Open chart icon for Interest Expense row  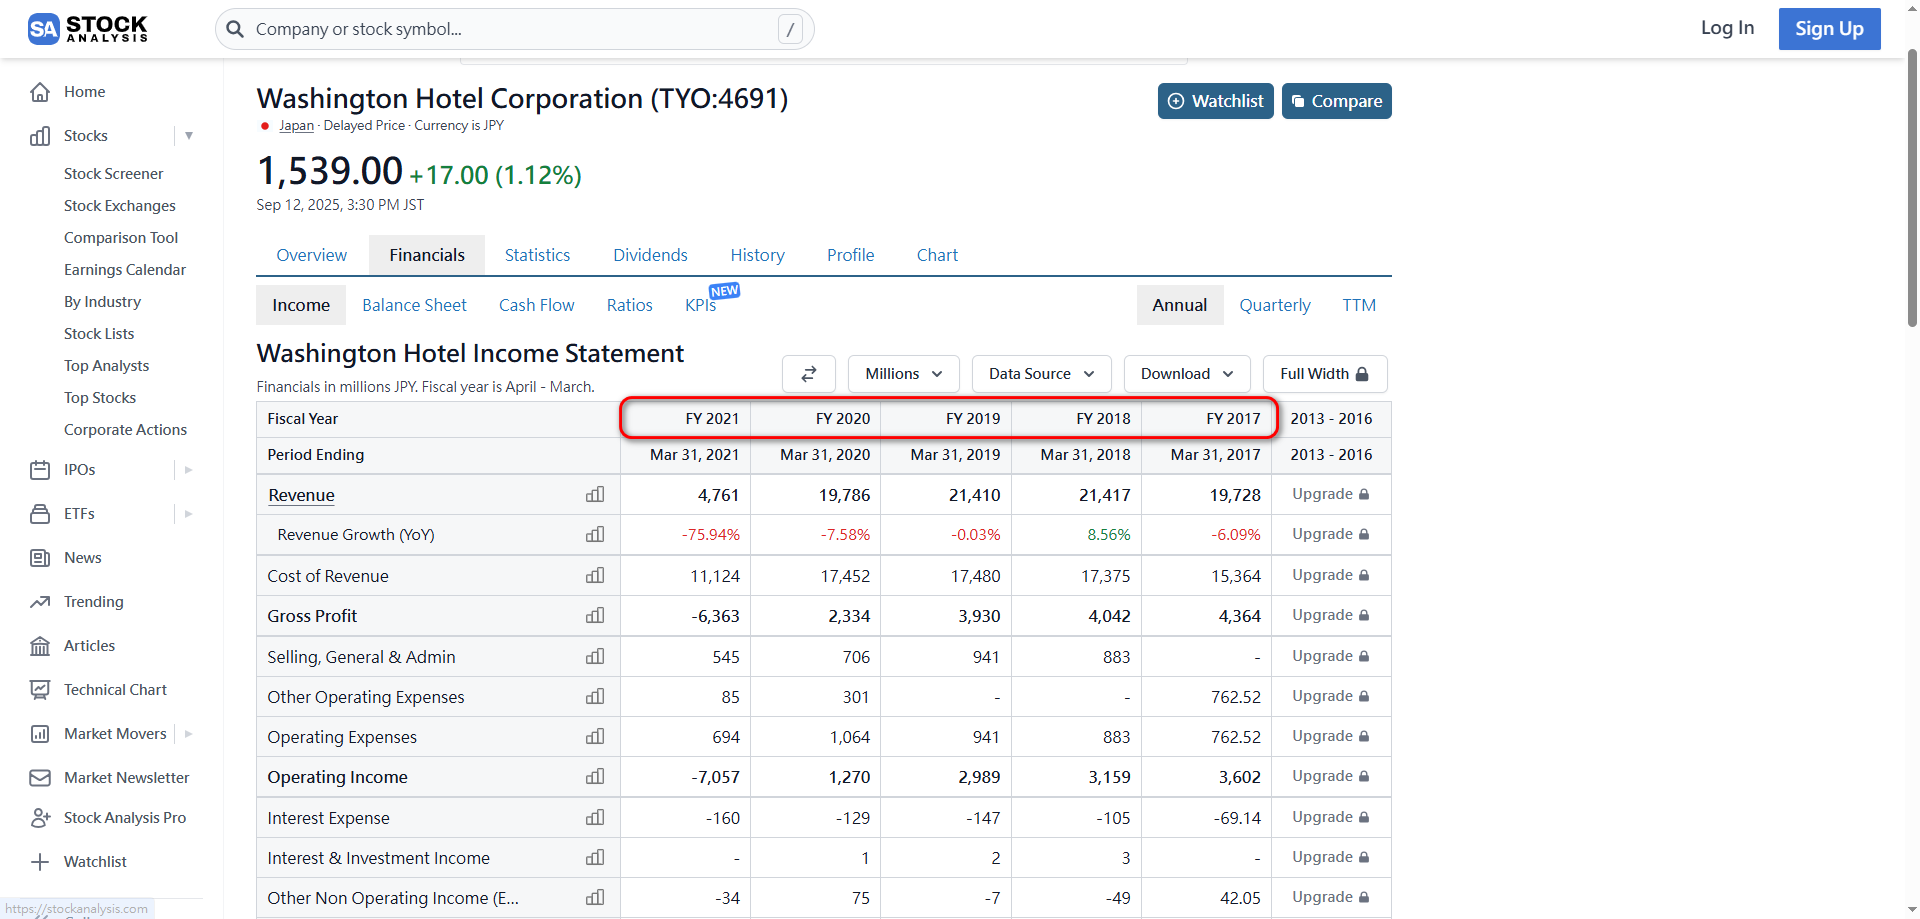(x=595, y=817)
